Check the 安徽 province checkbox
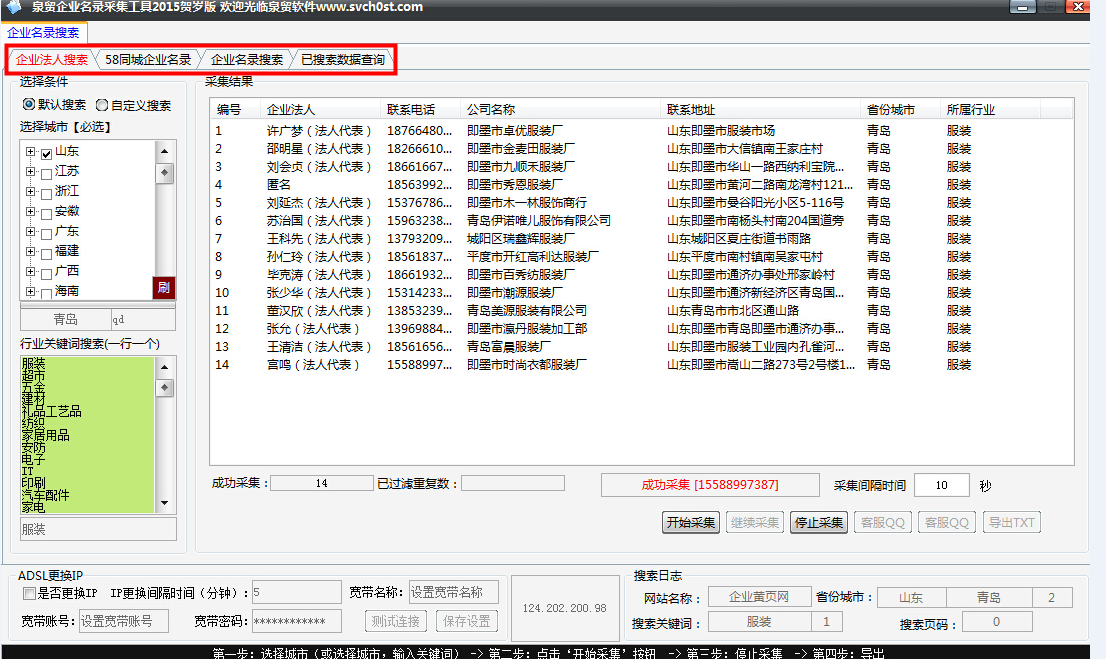 (x=47, y=214)
